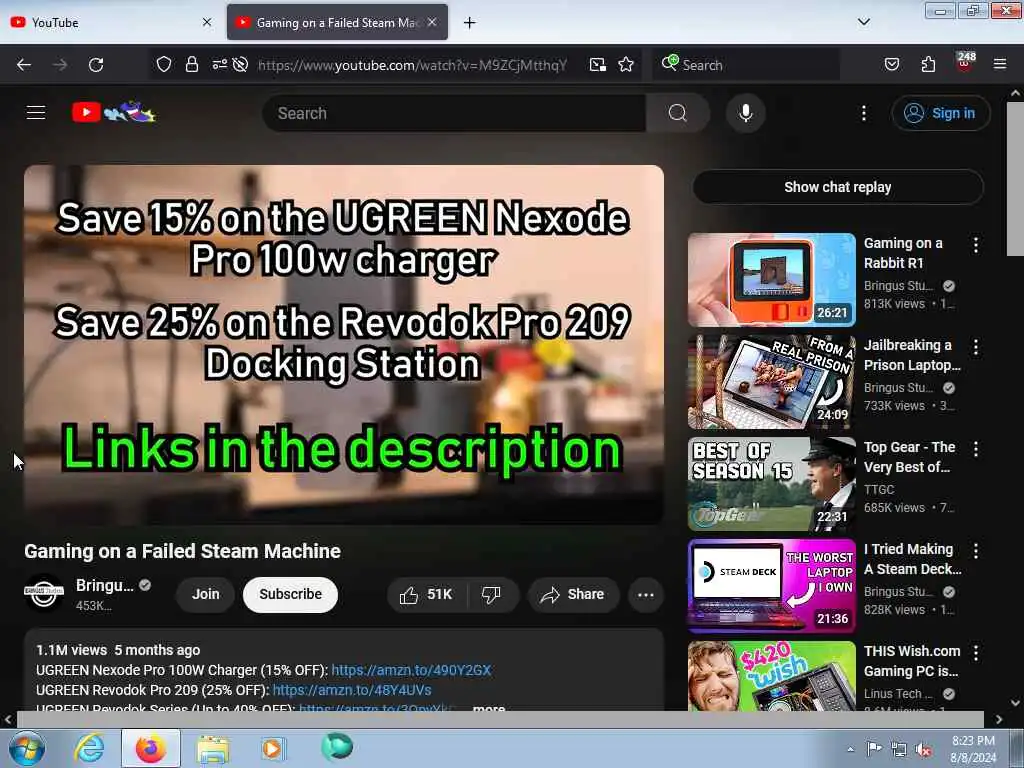Launch Internet Explorer from the taskbar
This screenshot has height=768, width=1024.
[x=89, y=748]
